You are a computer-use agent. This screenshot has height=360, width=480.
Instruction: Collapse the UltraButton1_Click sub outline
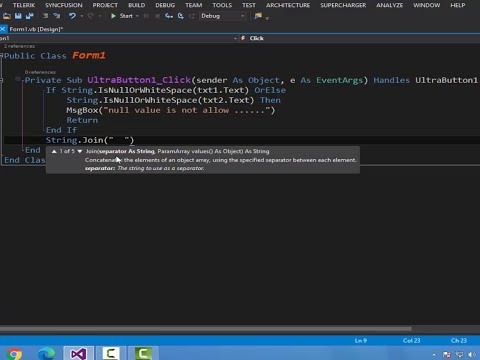[x=1, y=80]
